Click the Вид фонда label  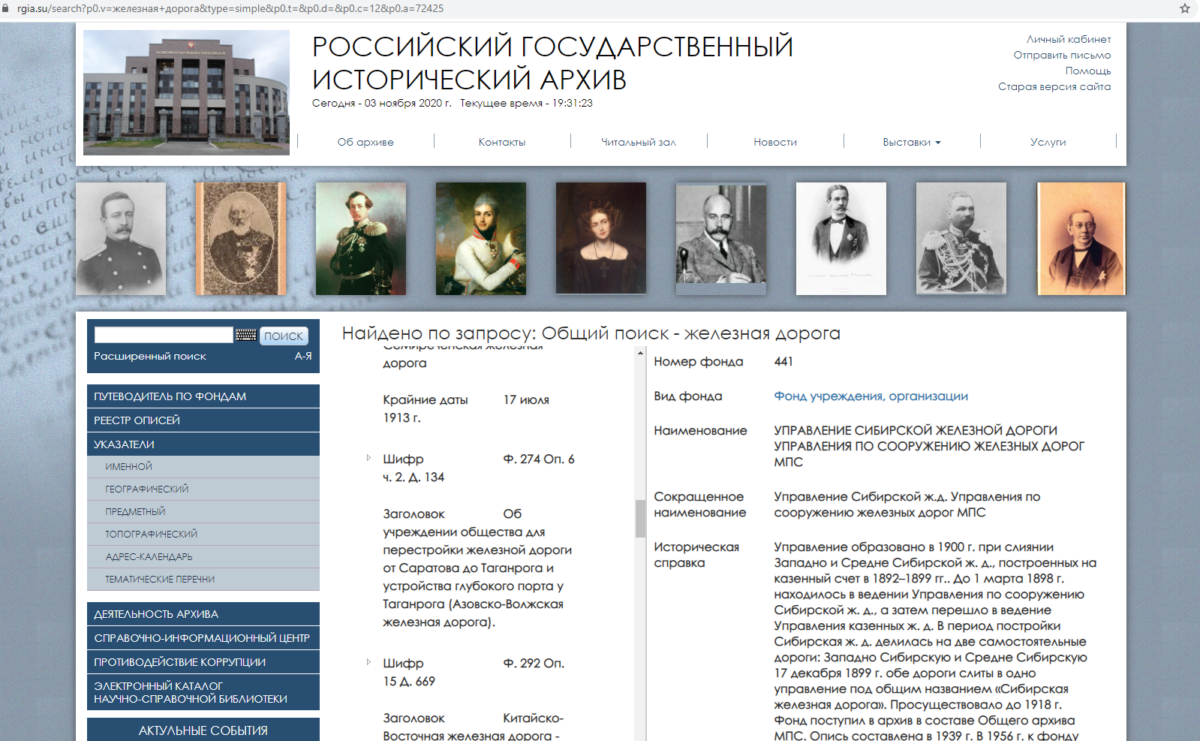click(688, 396)
